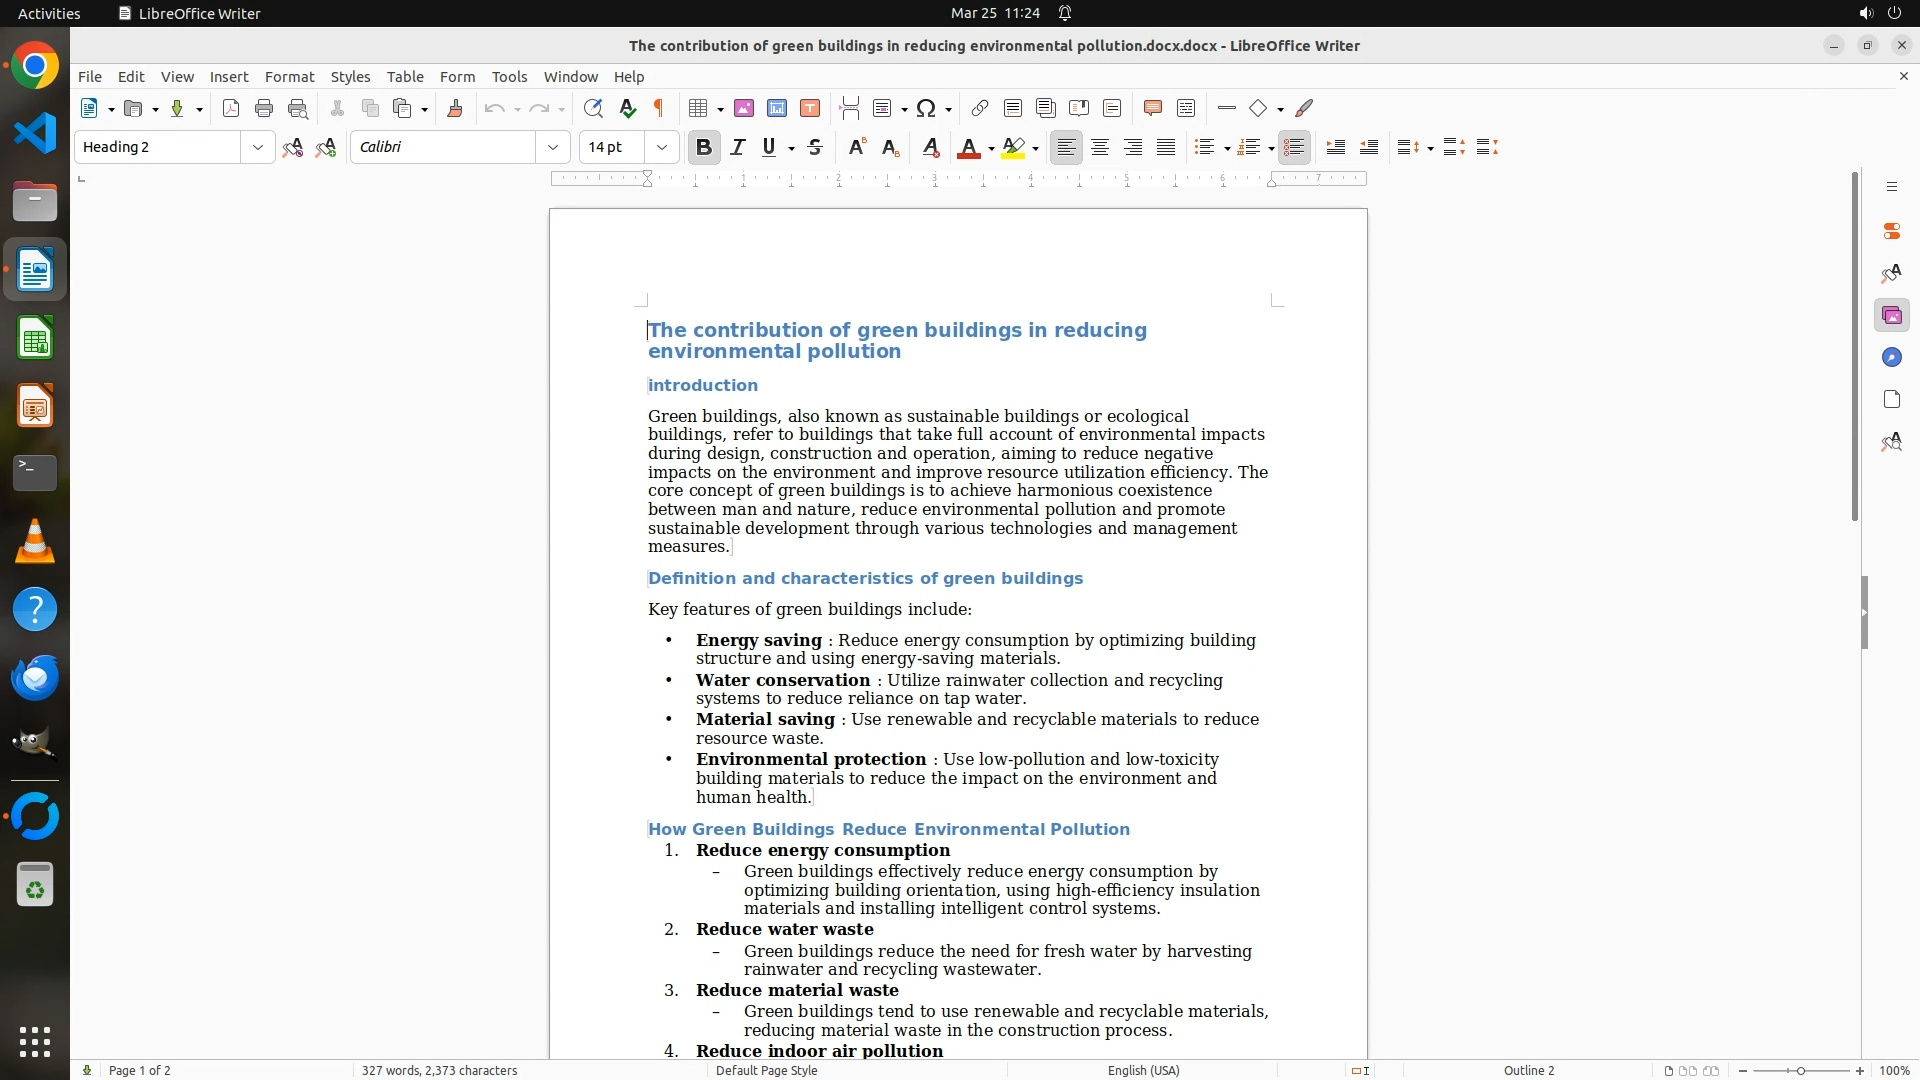1920x1080 pixels.
Task: Open Find & Replace tool
Action: click(x=593, y=109)
